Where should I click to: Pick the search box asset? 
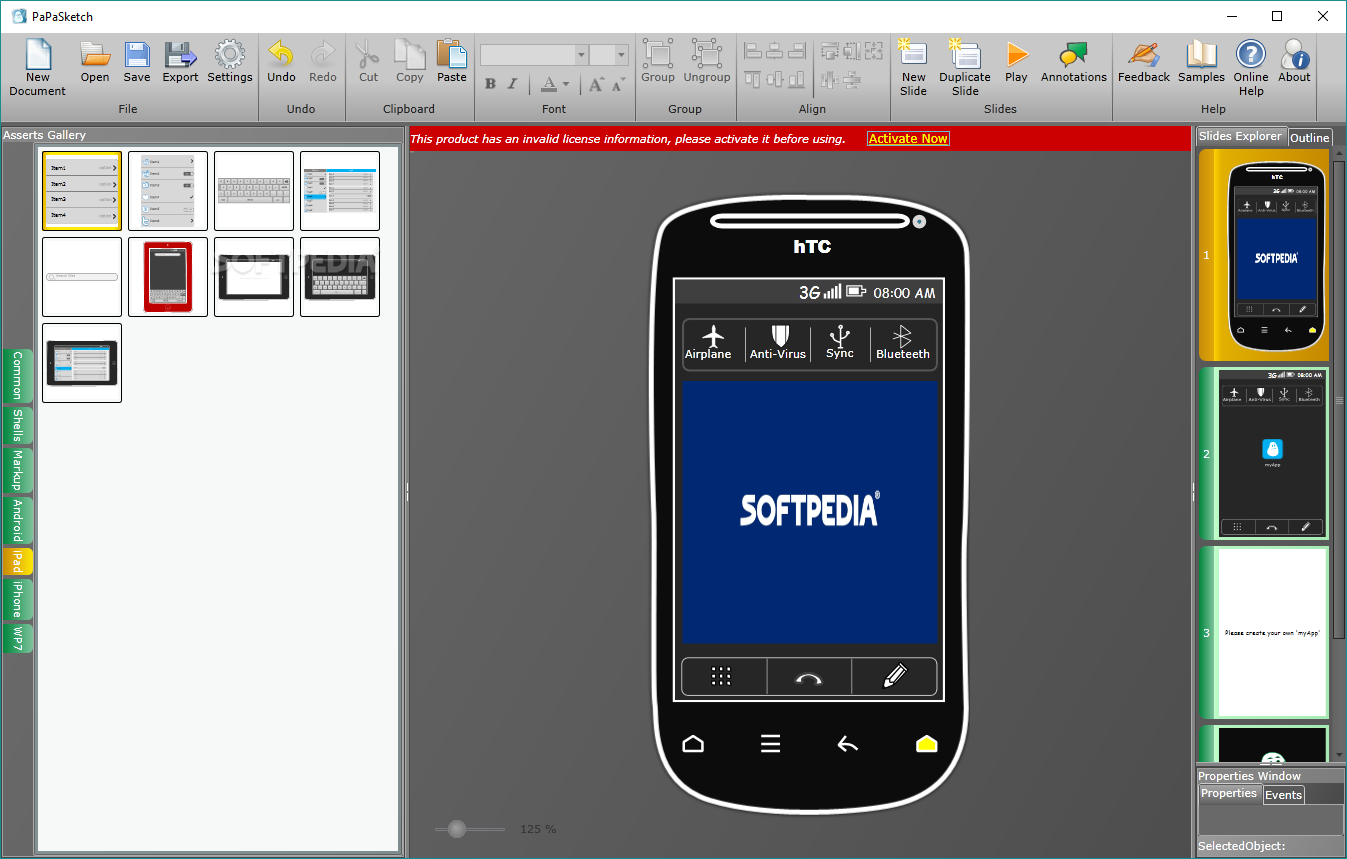pyautogui.click(x=82, y=277)
